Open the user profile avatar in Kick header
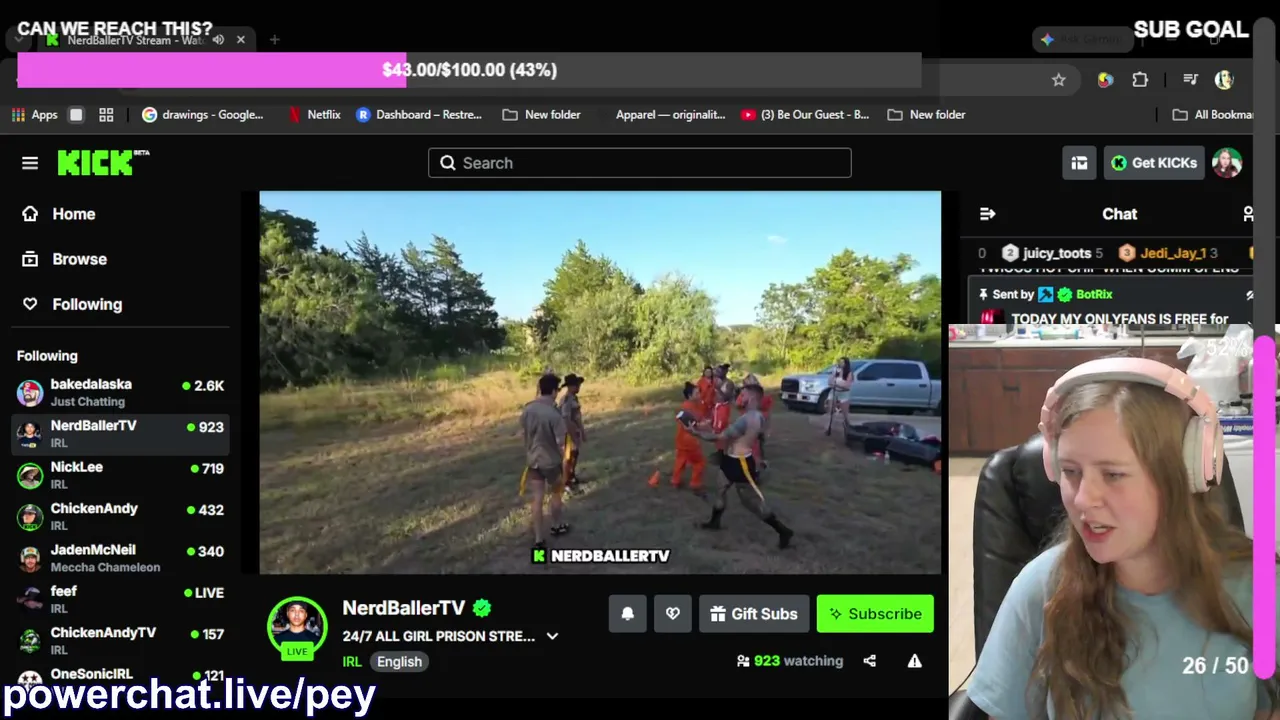This screenshot has width=1280, height=720. point(1227,163)
